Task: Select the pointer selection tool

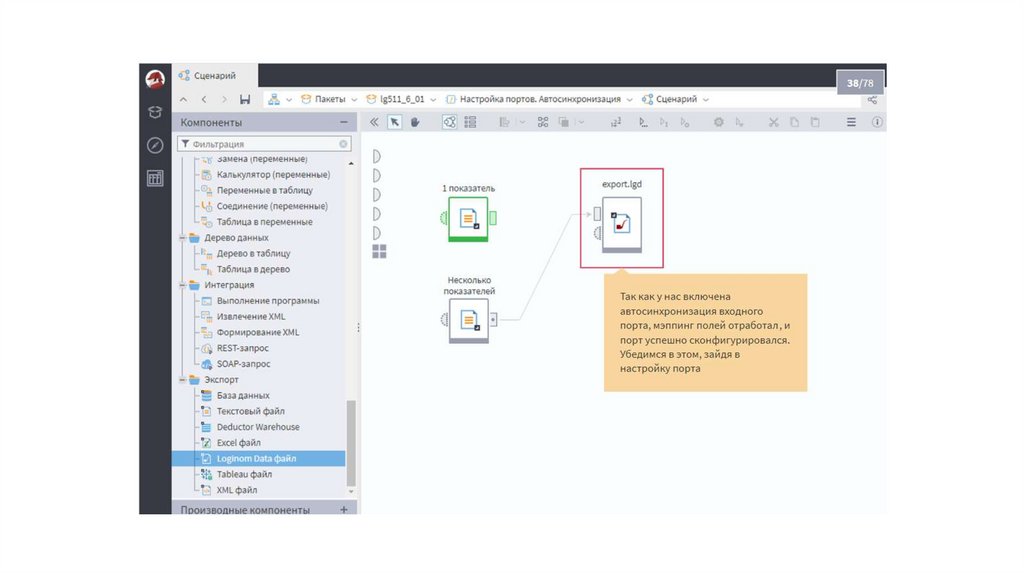Action: tap(394, 122)
